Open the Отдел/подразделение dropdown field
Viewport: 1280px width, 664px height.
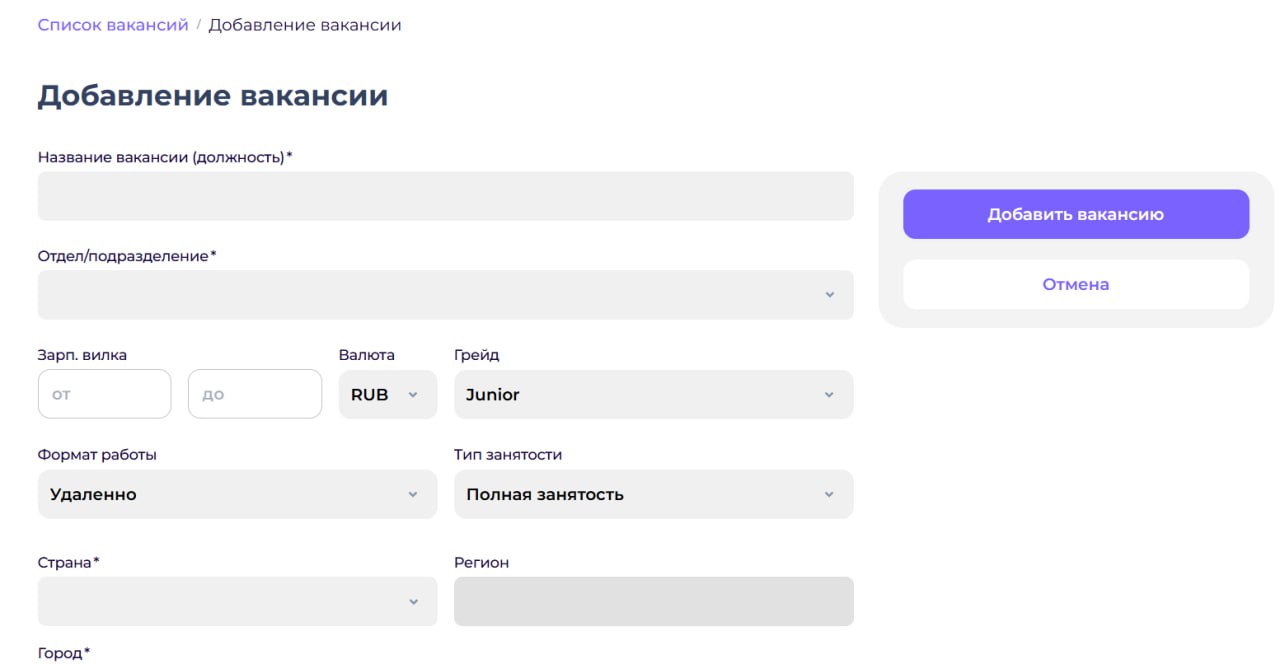(430, 295)
